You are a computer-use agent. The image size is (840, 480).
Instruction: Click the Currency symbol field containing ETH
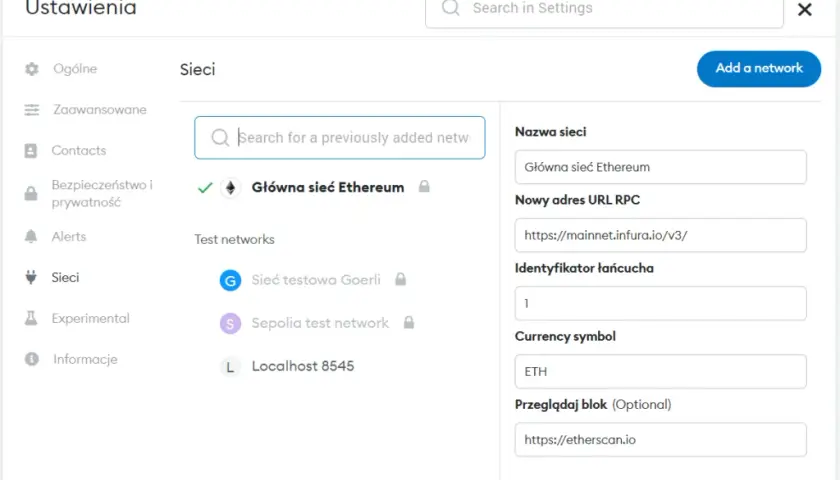coord(661,371)
